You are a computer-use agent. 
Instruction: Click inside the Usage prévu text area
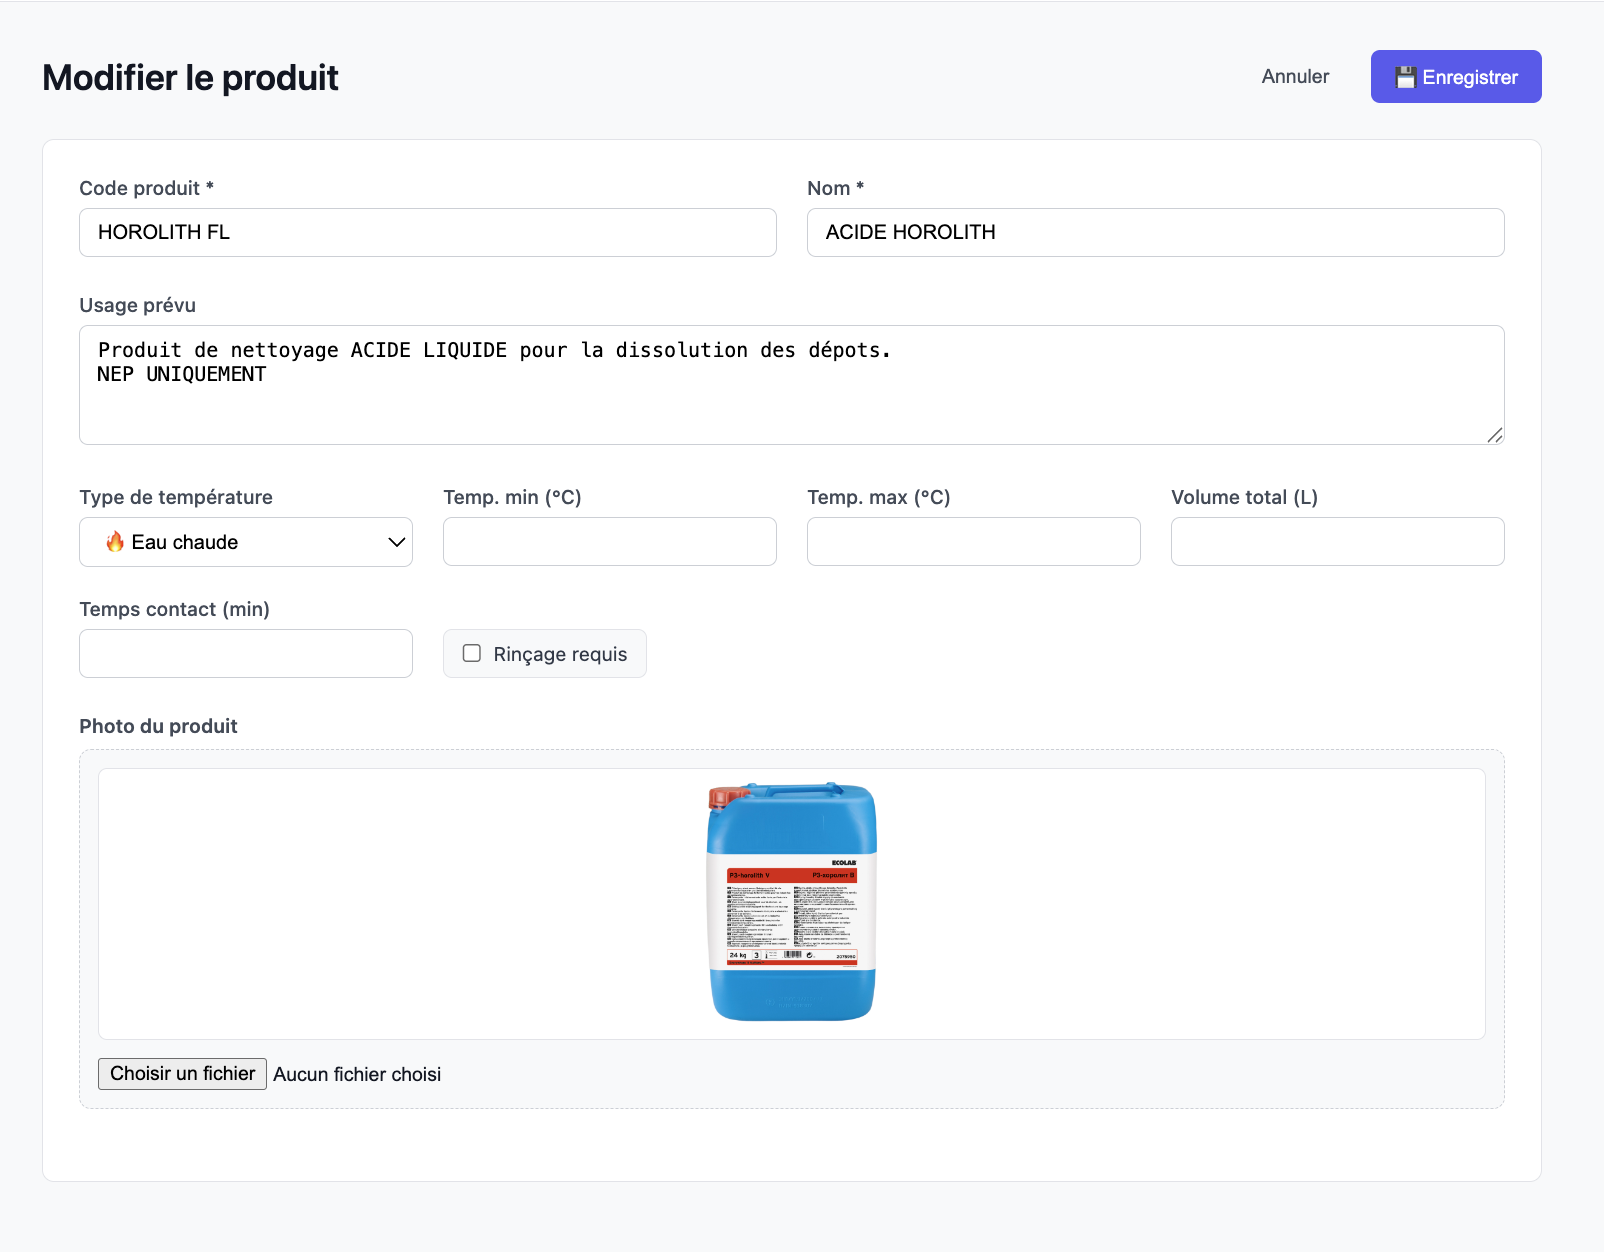click(x=791, y=400)
